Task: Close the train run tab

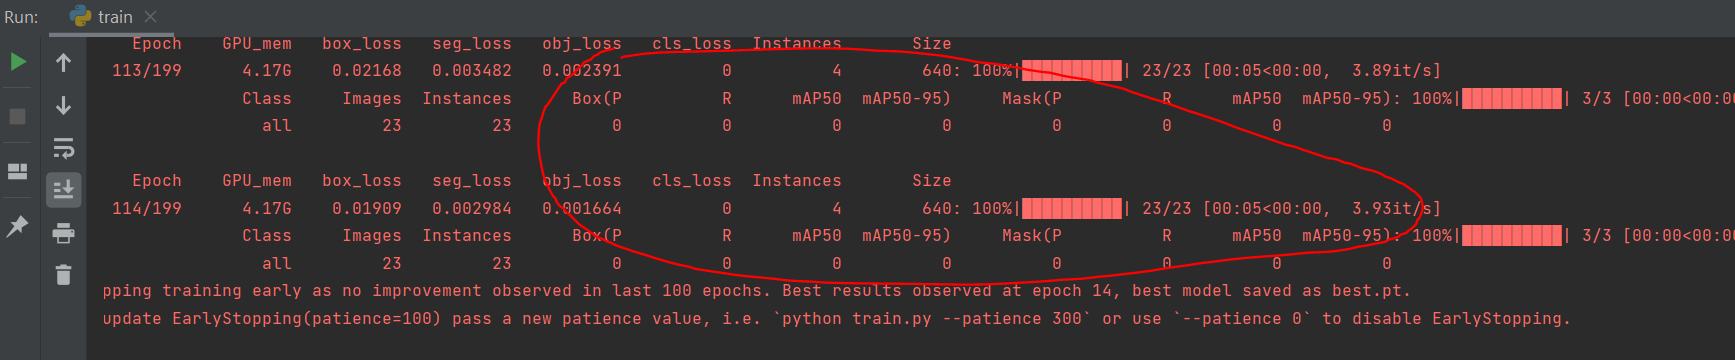Action: (150, 17)
